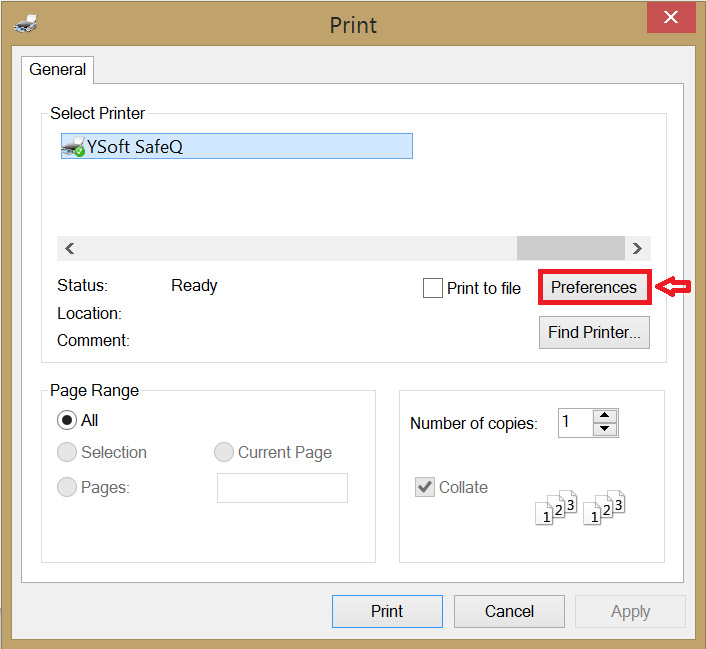
Task: Toggle the Collate checkbox
Action: click(425, 488)
